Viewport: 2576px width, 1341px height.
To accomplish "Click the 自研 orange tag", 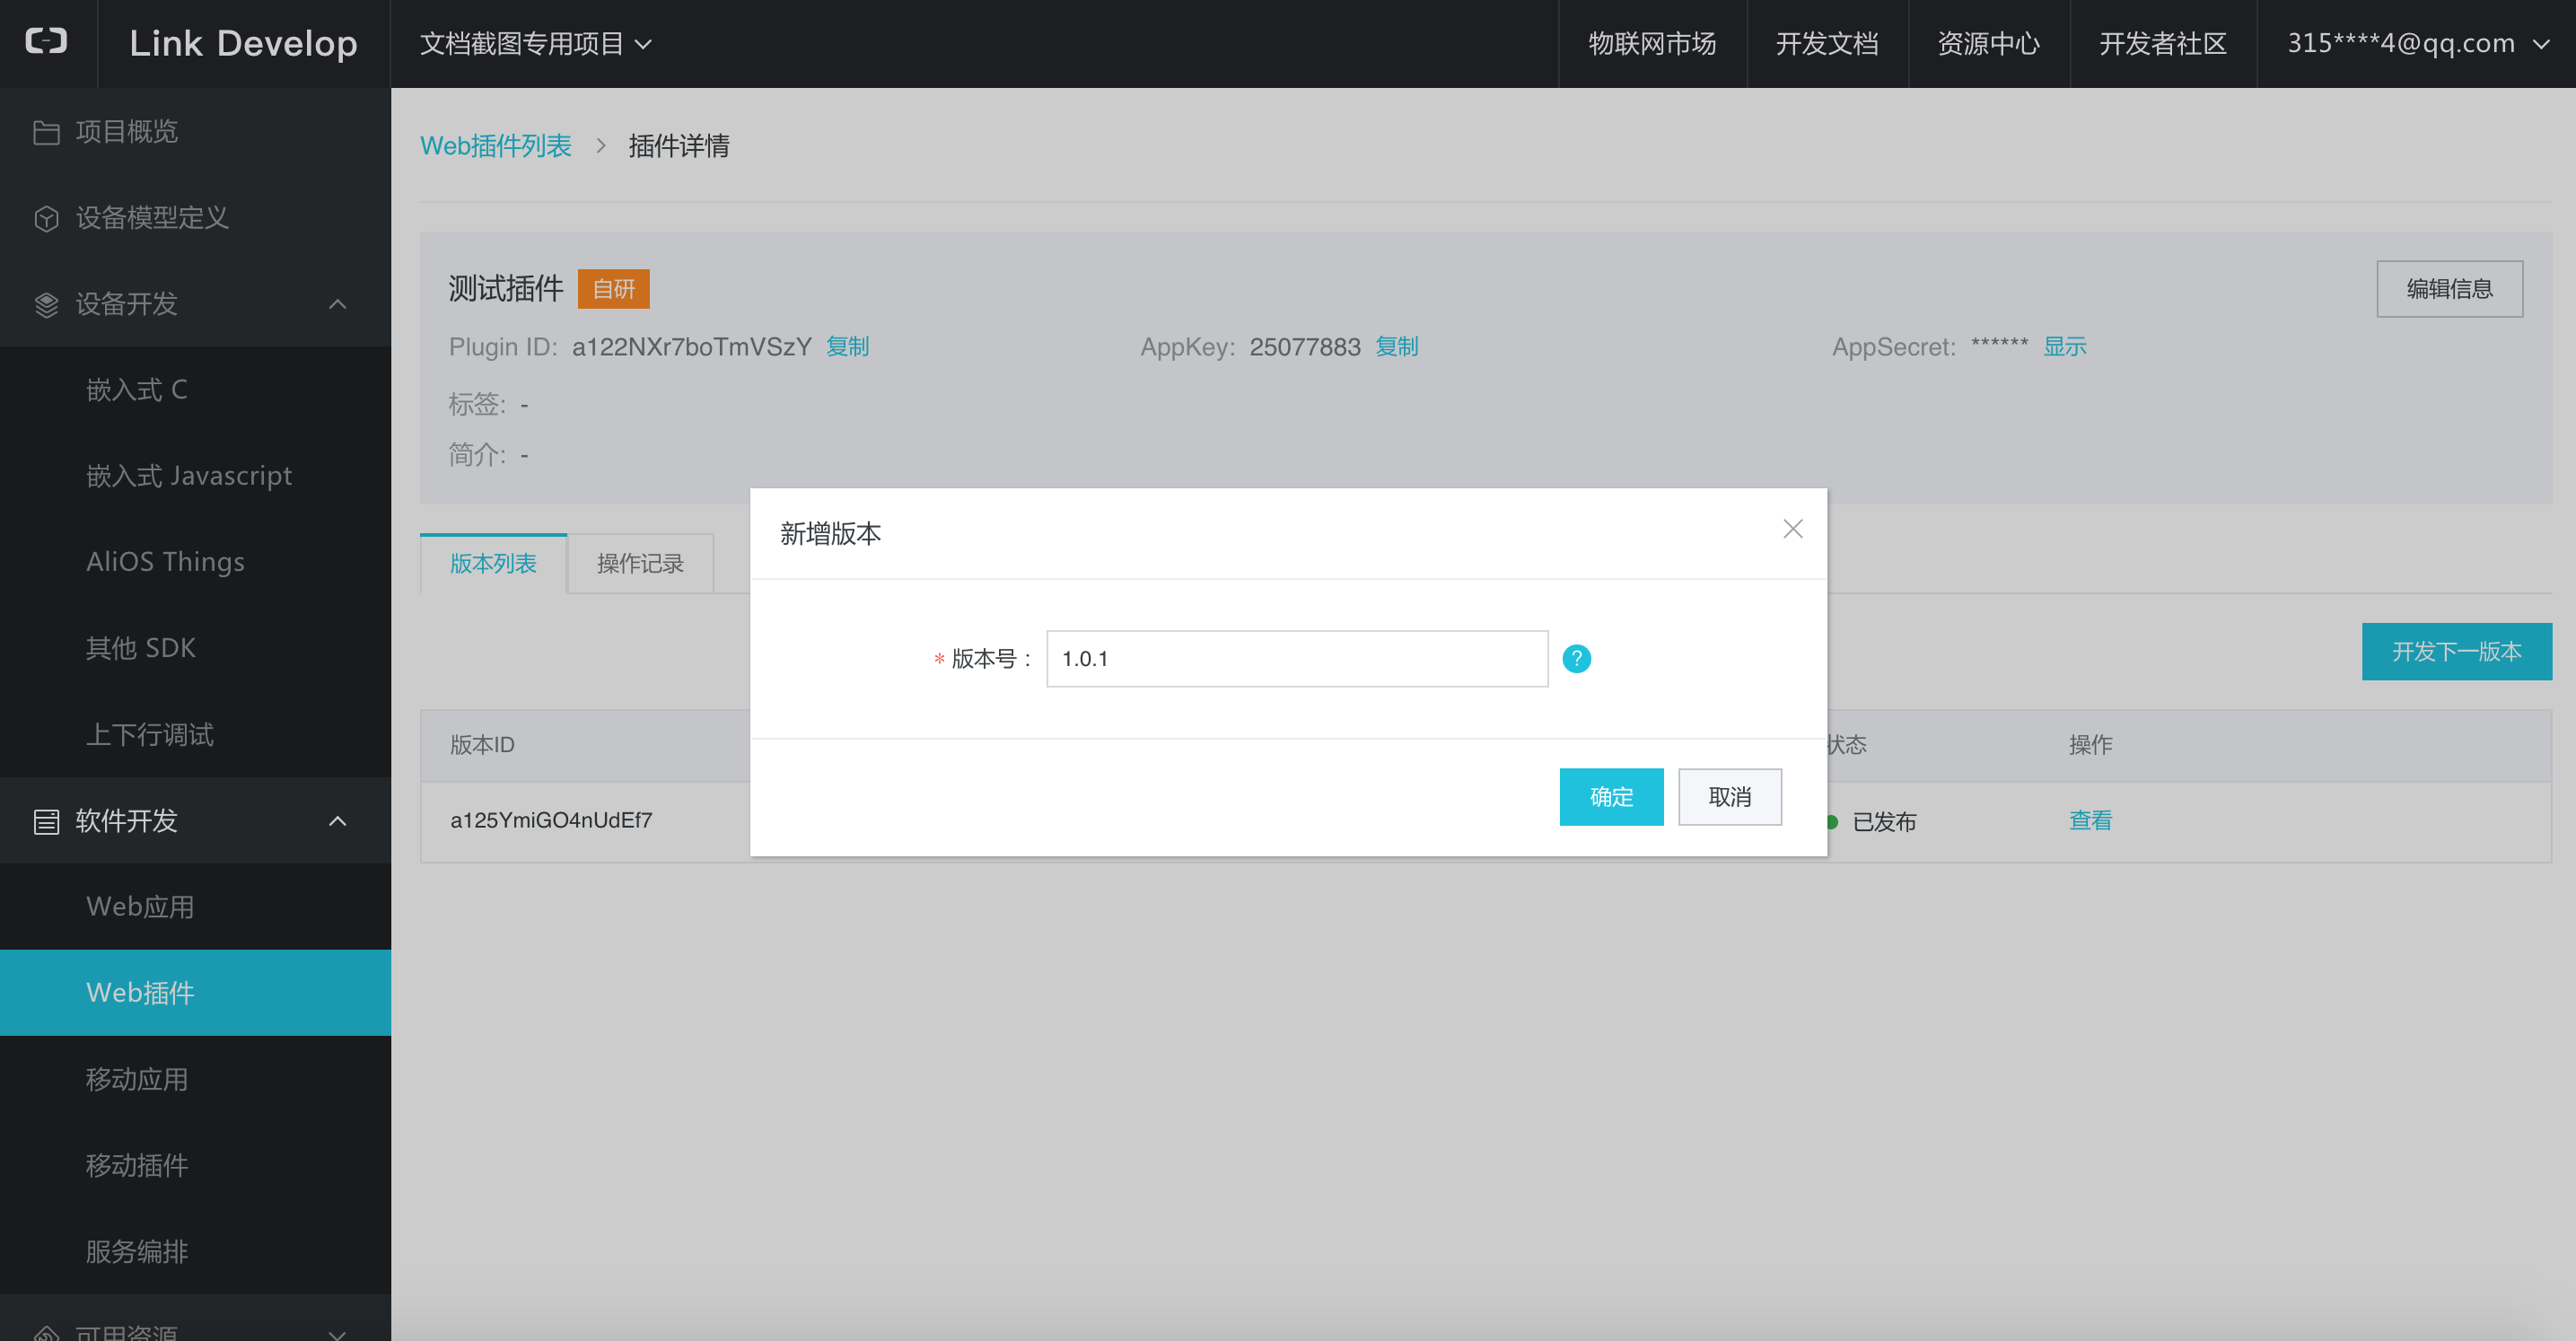I will click(613, 289).
